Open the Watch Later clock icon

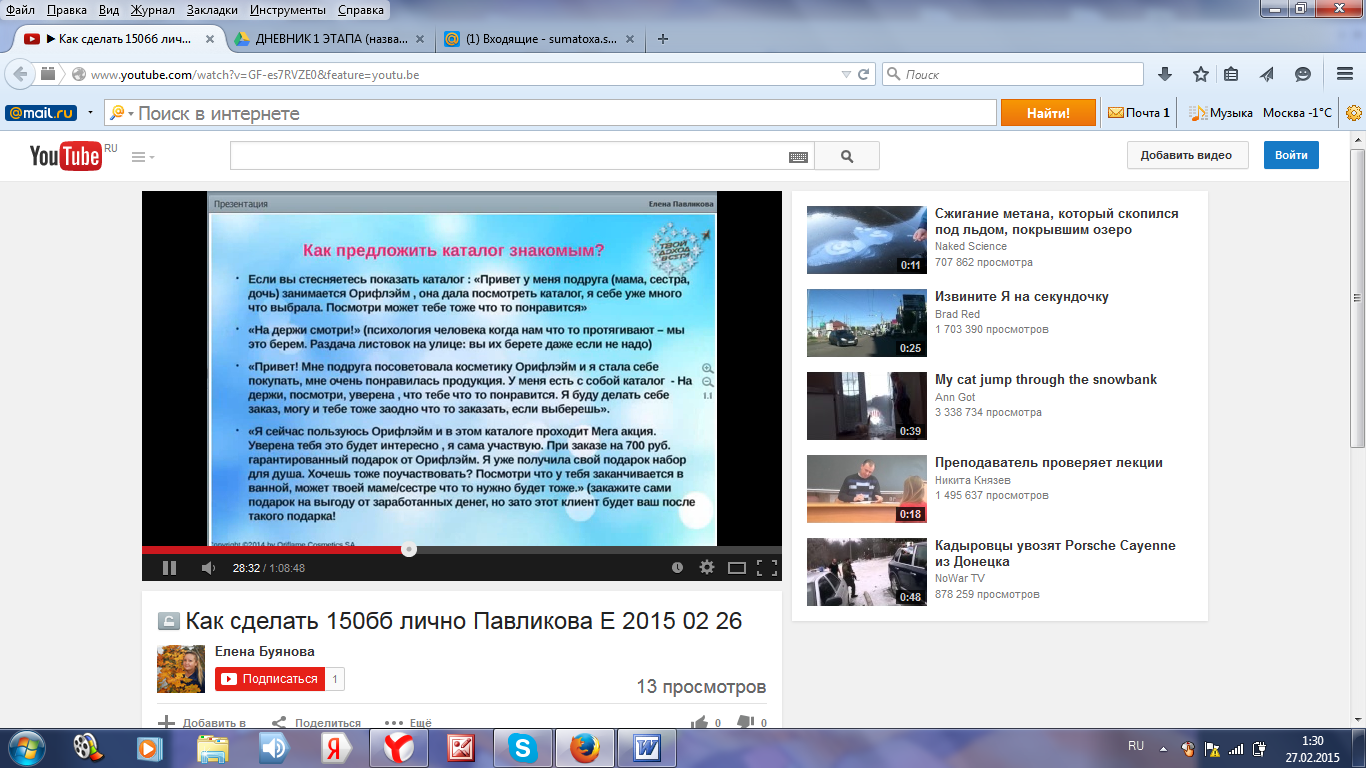[677, 567]
